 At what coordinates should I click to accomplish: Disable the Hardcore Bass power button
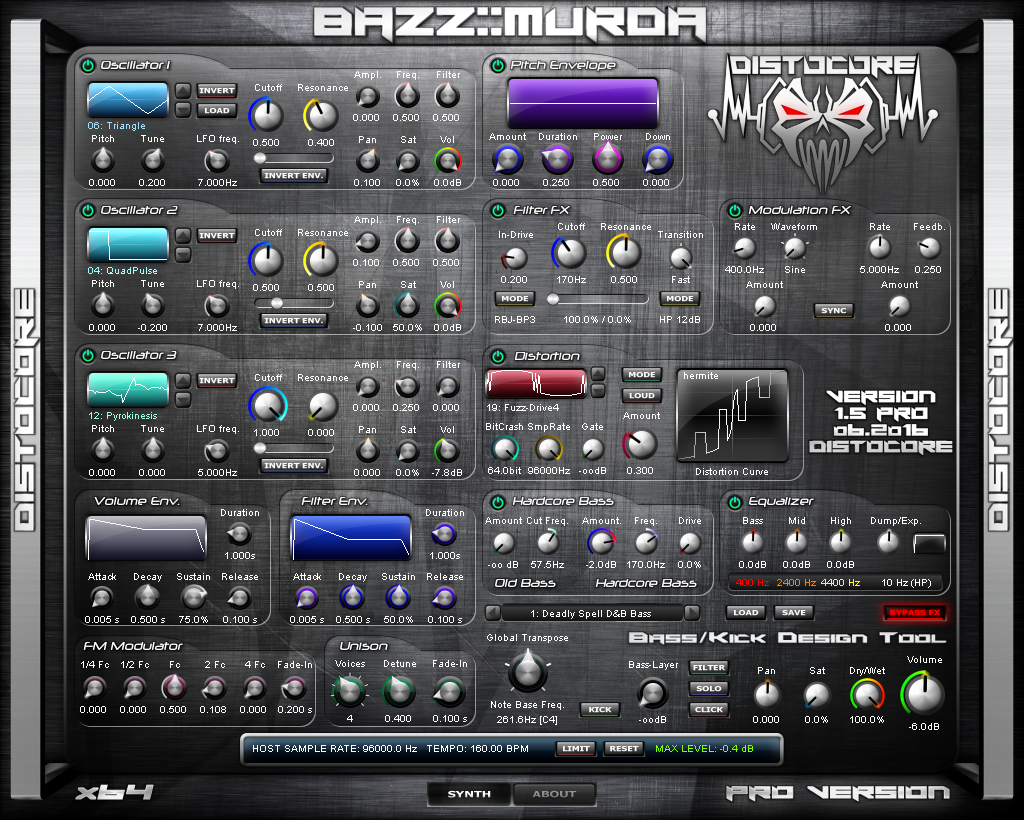[x=498, y=502]
